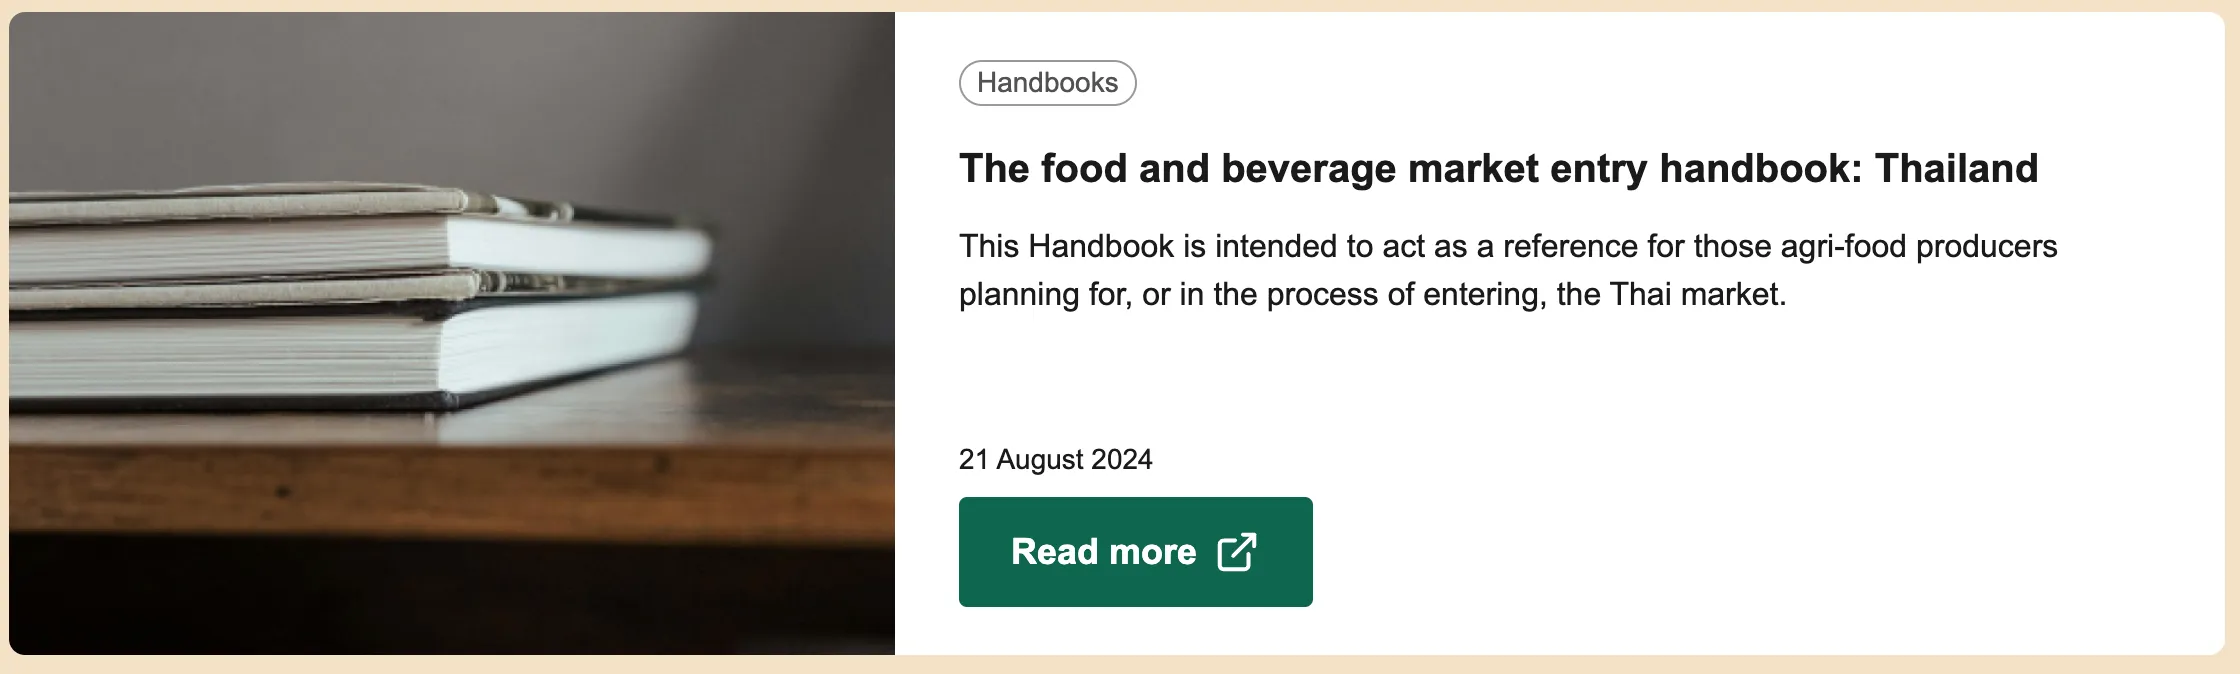Image resolution: width=2240 pixels, height=674 pixels.
Task: Click the word Thailand in the title
Action: (1956, 169)
